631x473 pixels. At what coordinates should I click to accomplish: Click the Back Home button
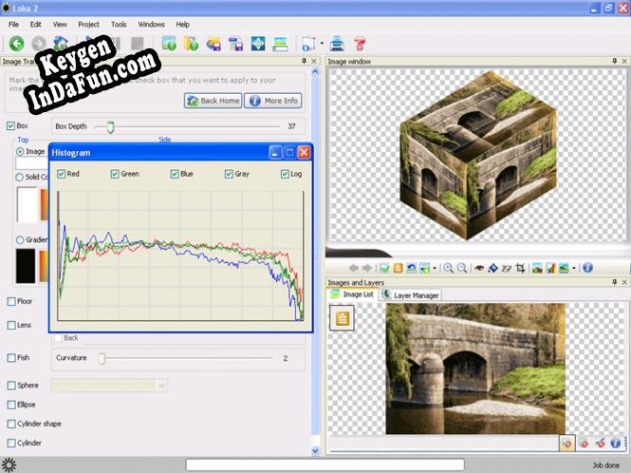pyautogui.click(x=213, y=101)
